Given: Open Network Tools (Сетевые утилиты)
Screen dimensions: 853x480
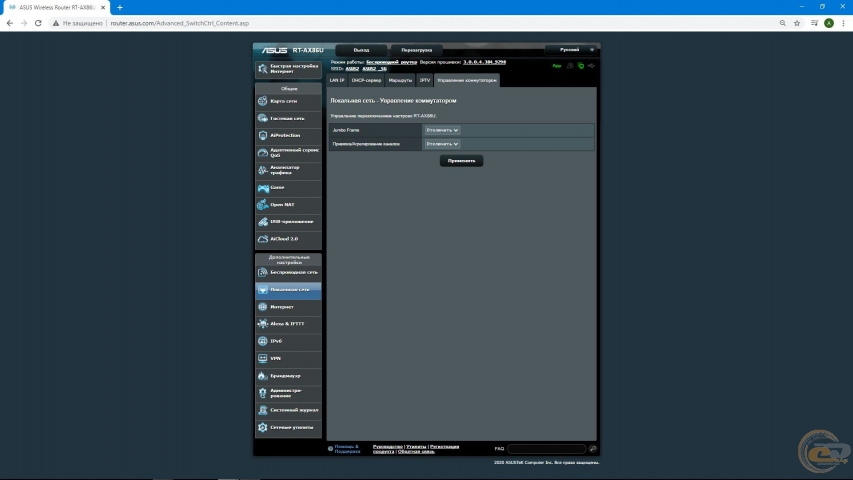Looking at the screenshot, I should [x=288, y=427].
